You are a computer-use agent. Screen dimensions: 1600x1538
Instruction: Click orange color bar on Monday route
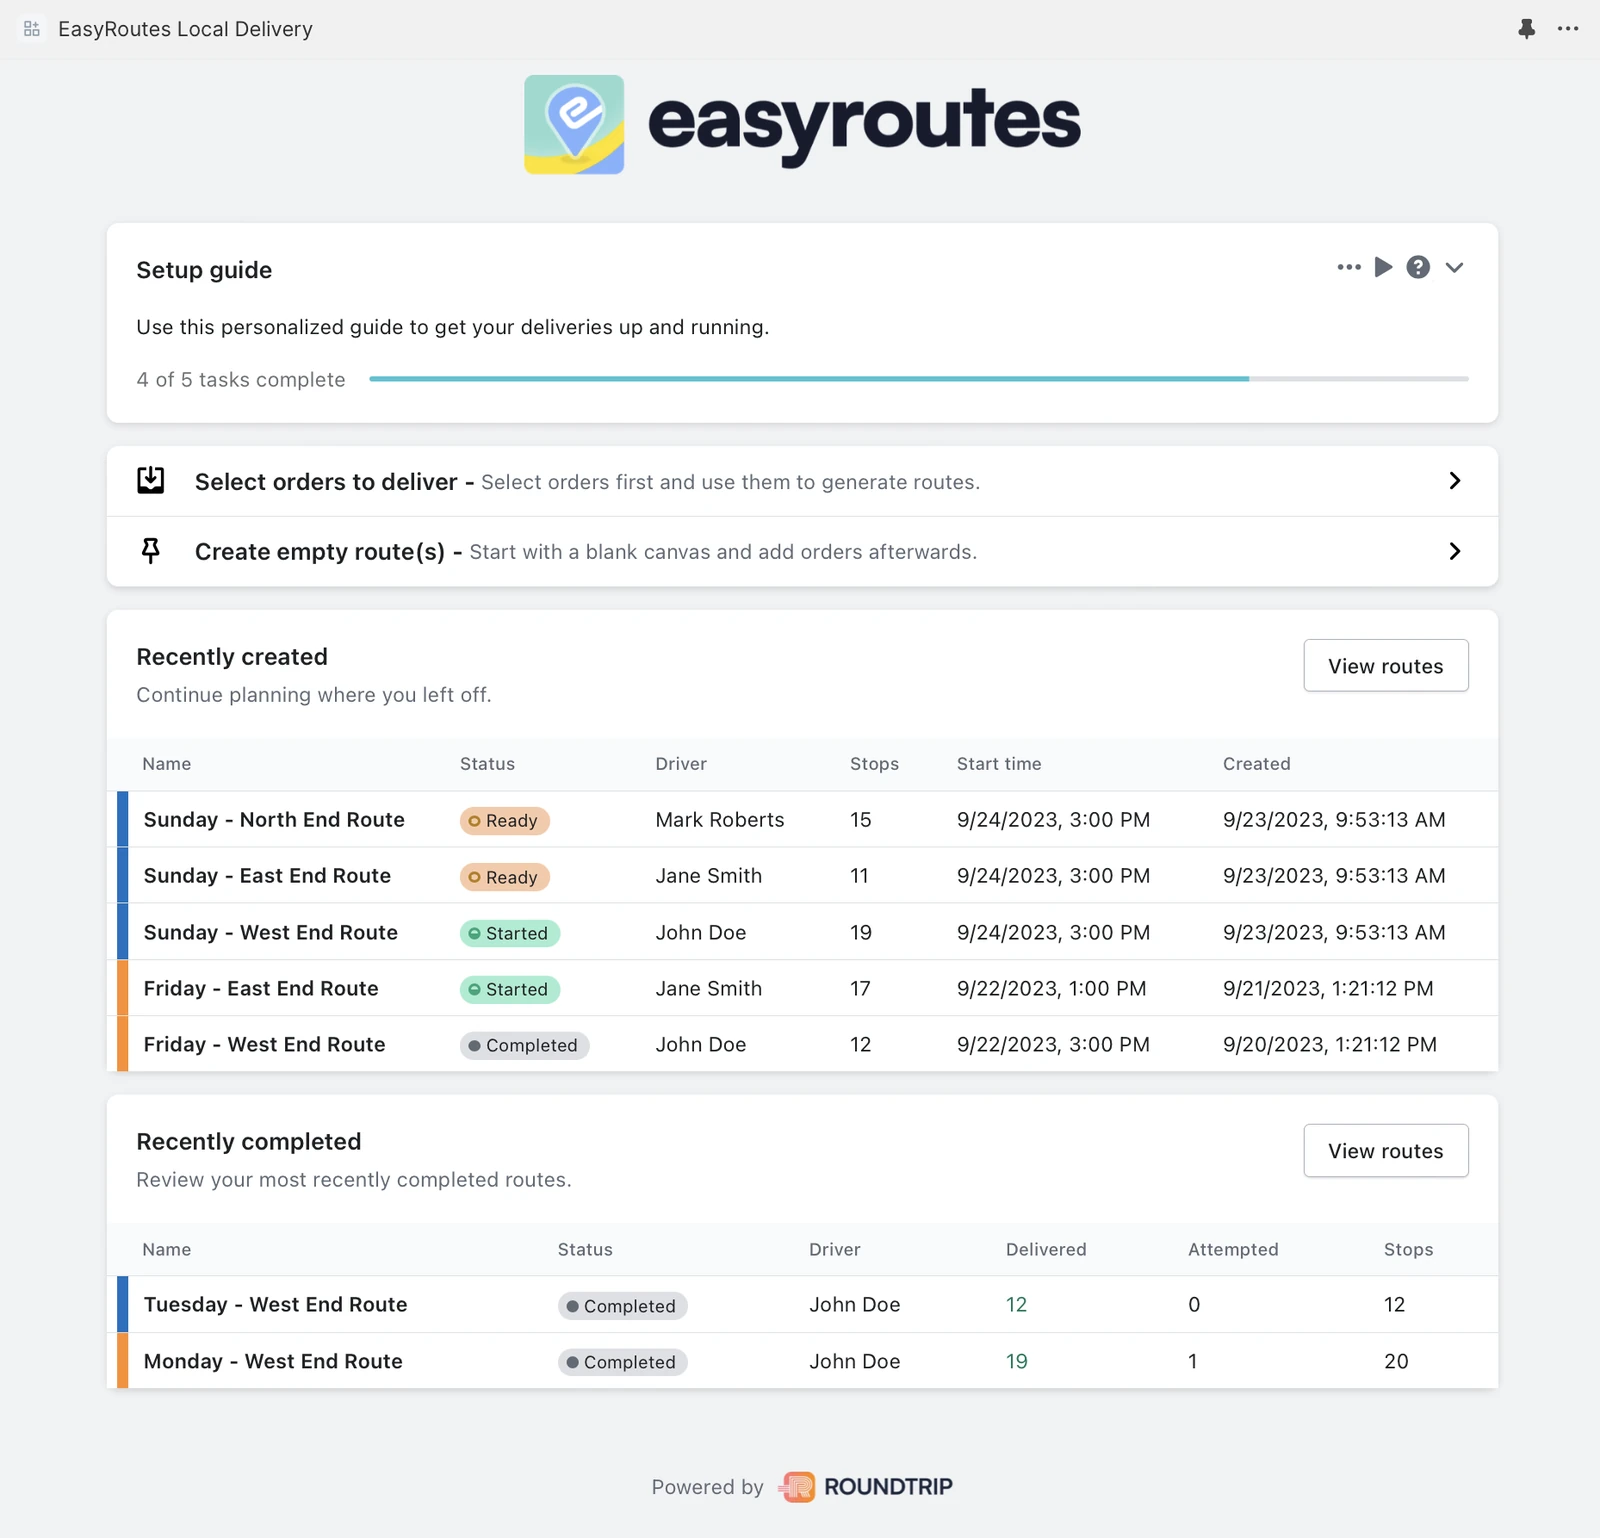point(123,1360)
